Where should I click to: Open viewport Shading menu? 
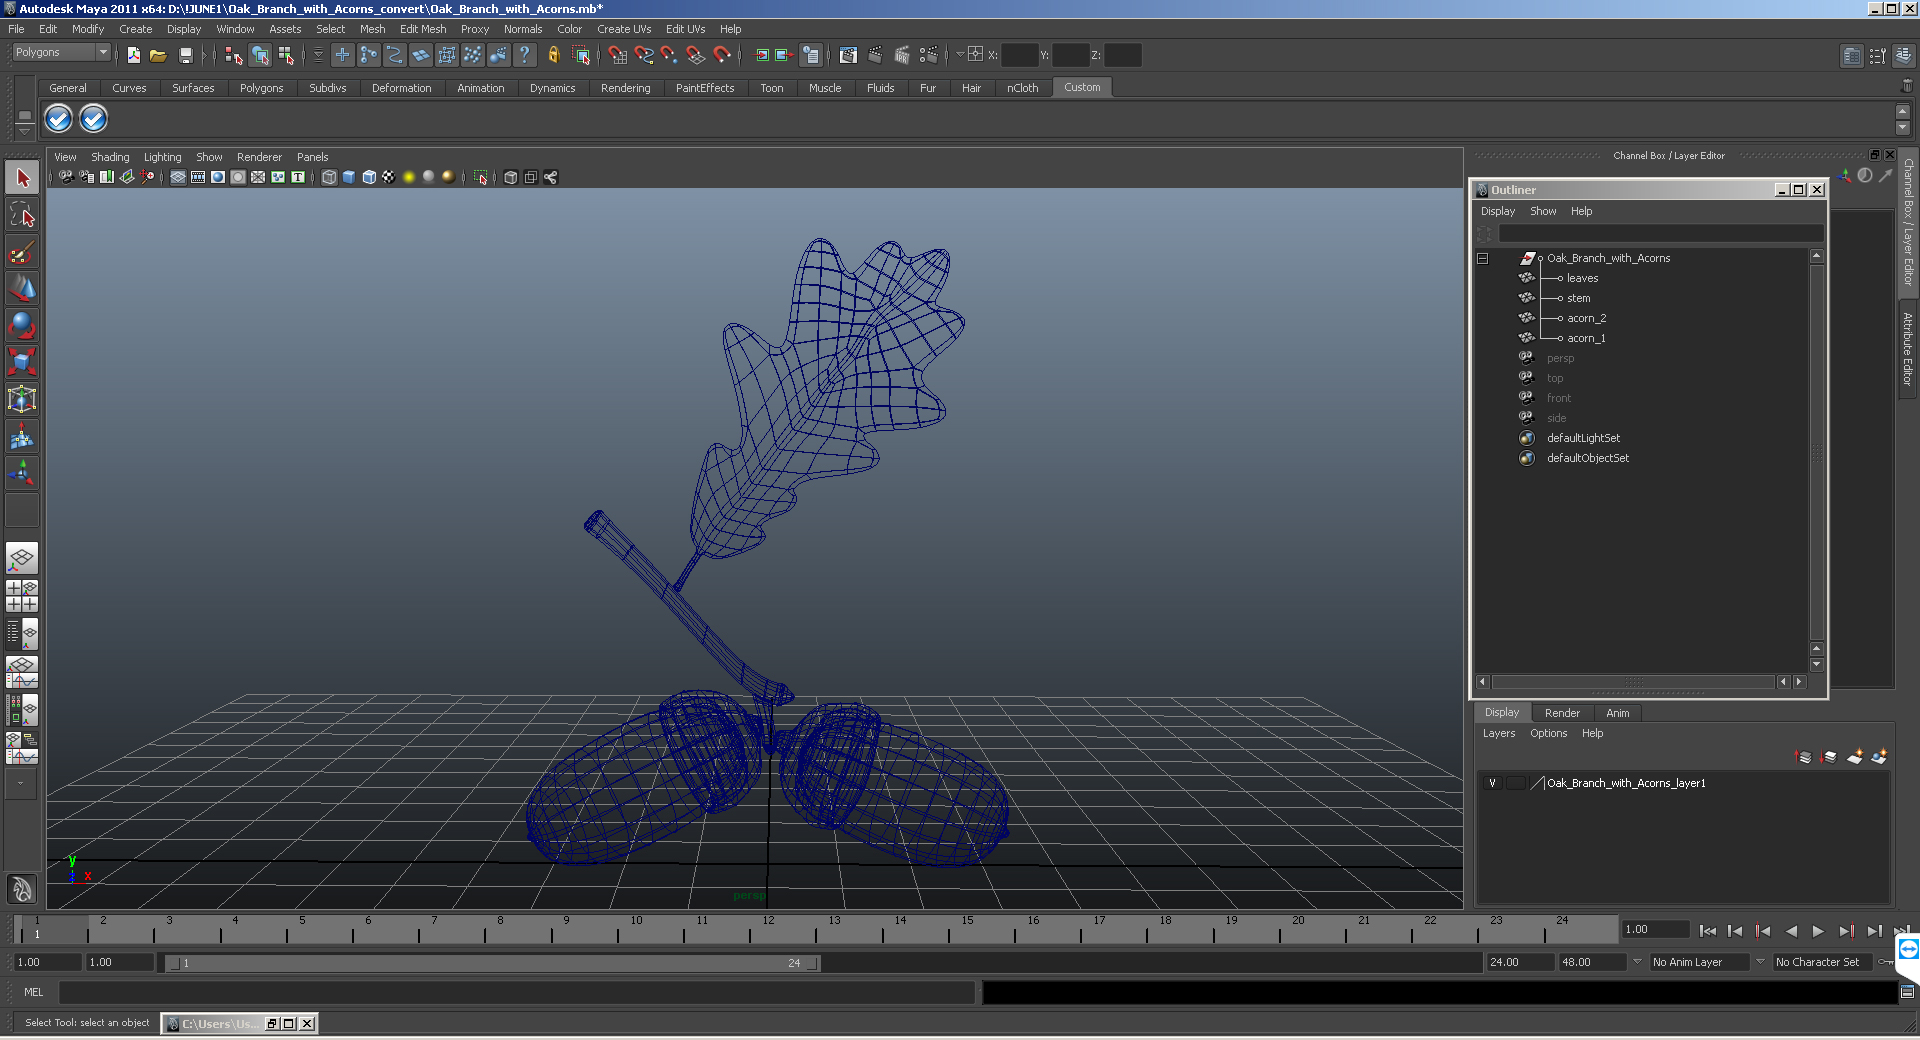coord(110,157)
